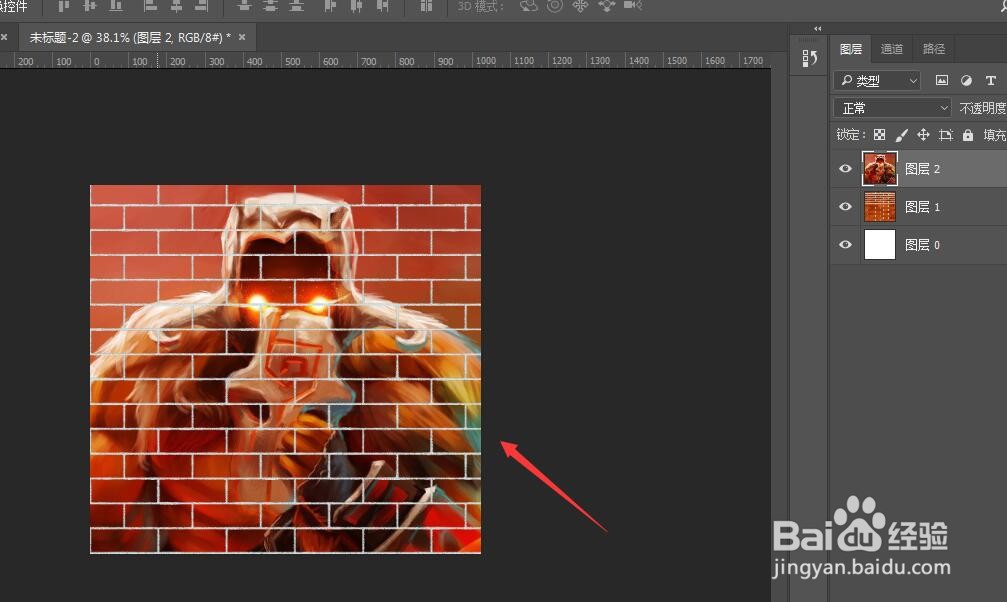Click the brick-wall warrior canvas image
Viewport: 1007px width, 602px height.
[x=285, y=369]
